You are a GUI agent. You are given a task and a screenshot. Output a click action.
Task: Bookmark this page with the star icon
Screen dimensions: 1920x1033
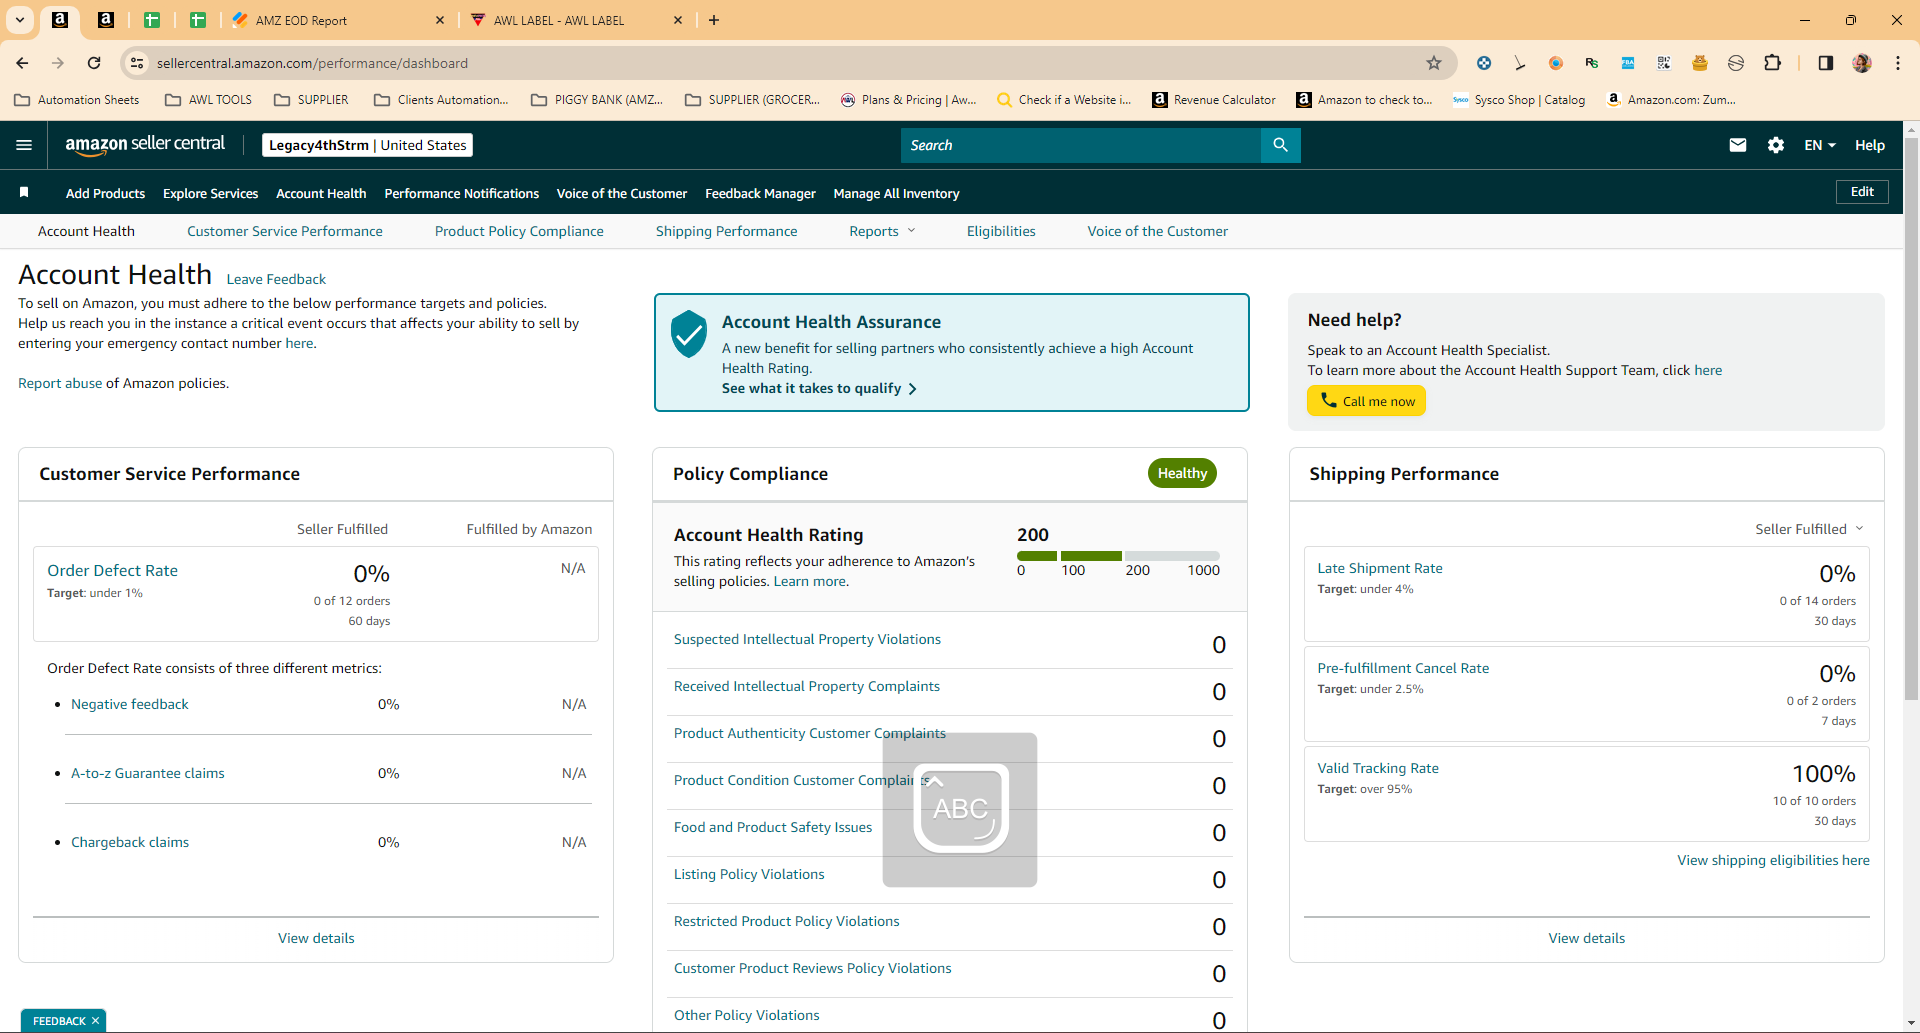[1434, 63]
